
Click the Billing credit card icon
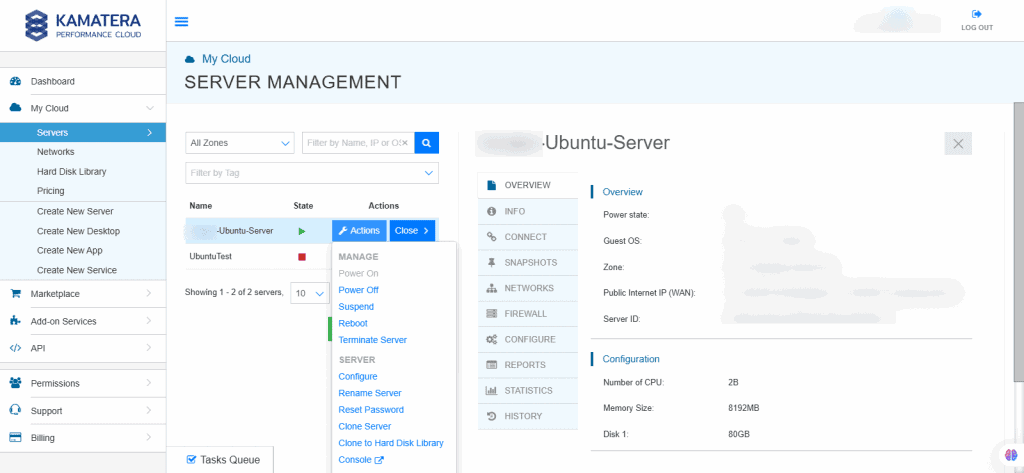click(x=16, y=438)
